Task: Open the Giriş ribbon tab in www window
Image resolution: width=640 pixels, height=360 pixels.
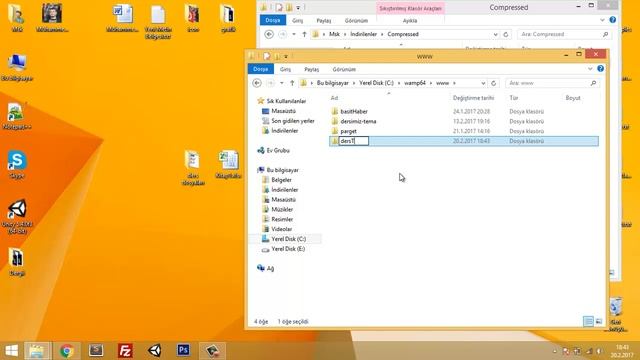Action: [285, 69]
